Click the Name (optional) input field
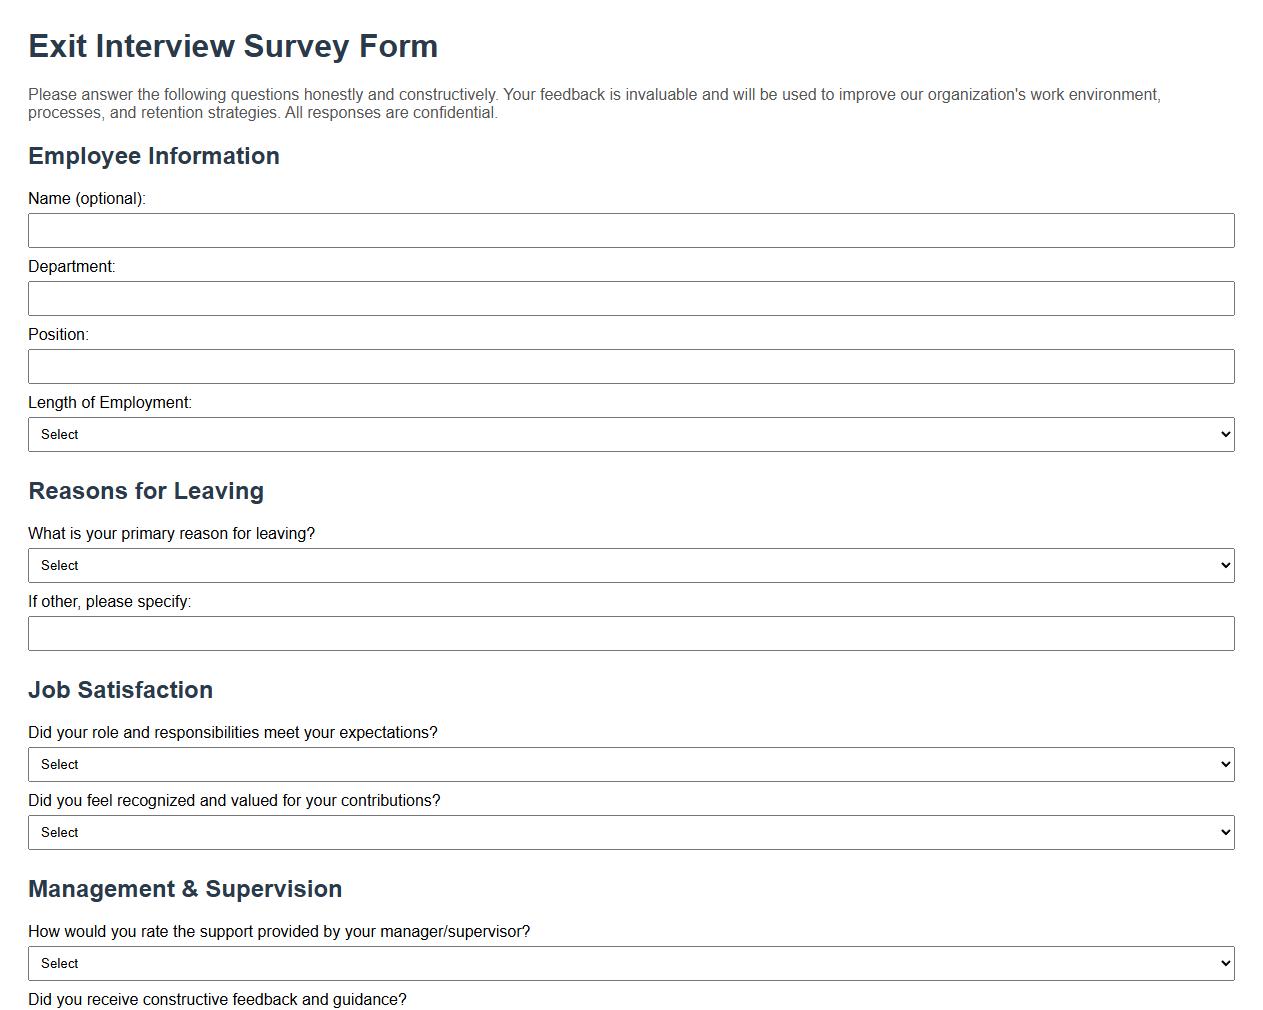The width and height of the screenshot is (1263, 1010). point(632,230)
